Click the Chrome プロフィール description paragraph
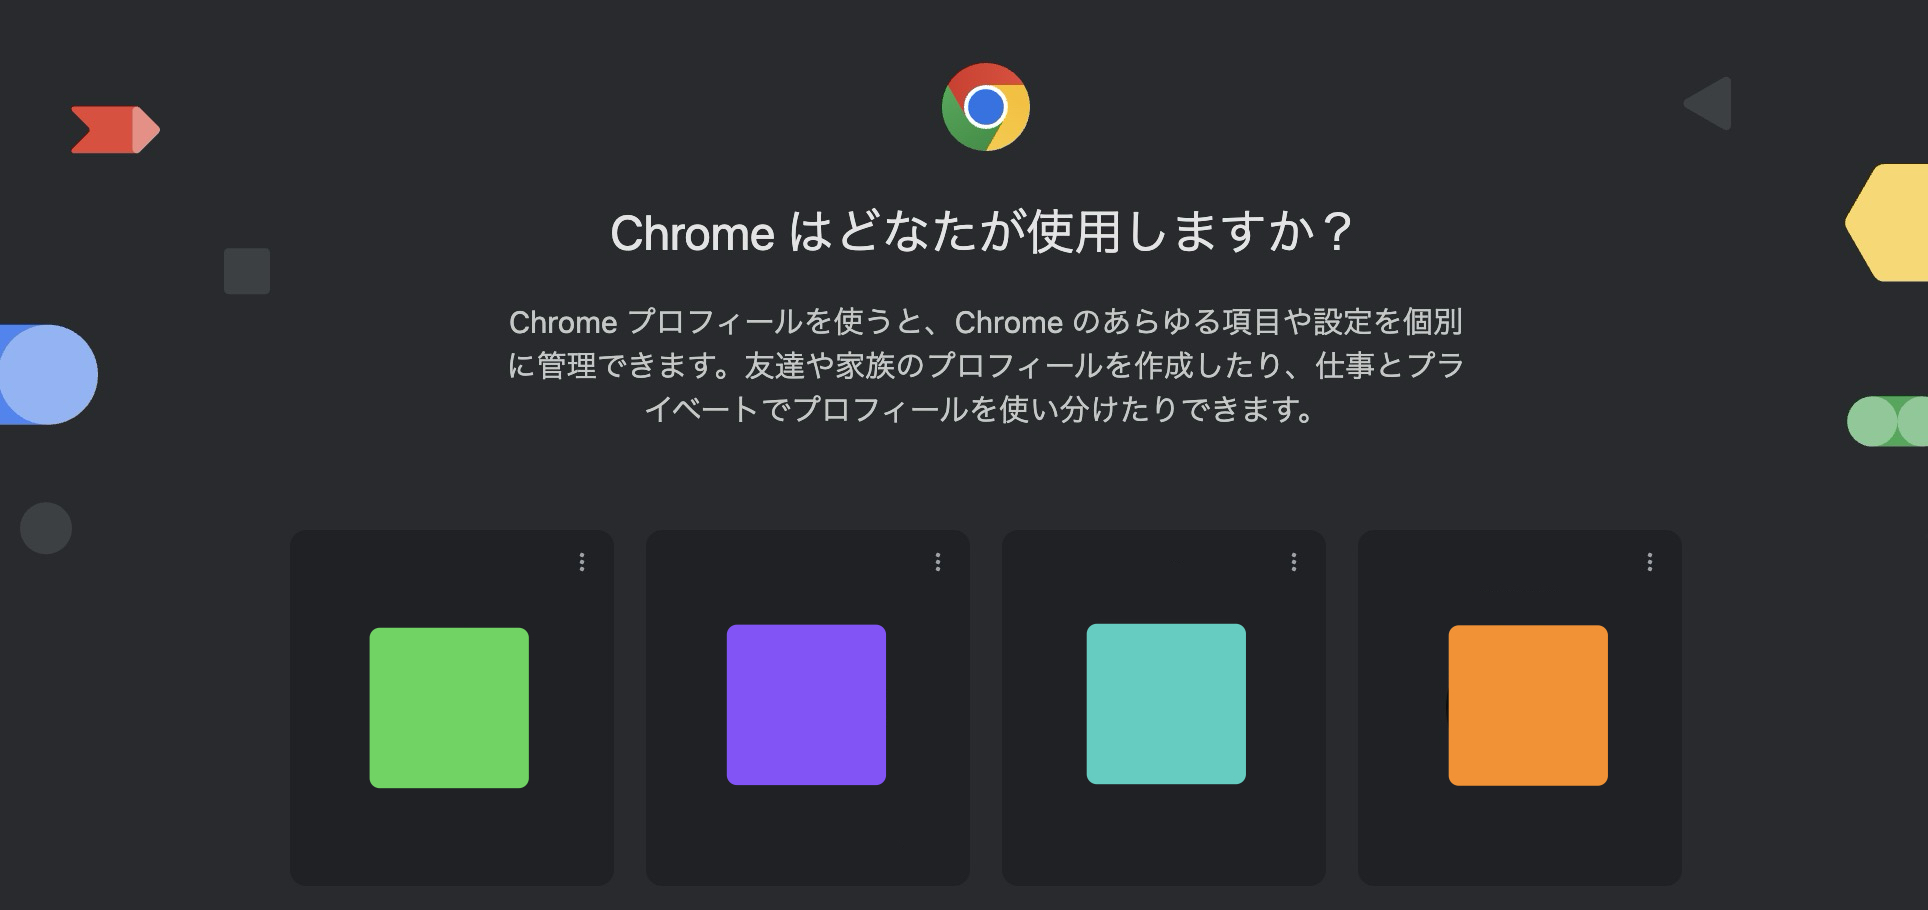1928x910 pixels. [985, 365]
